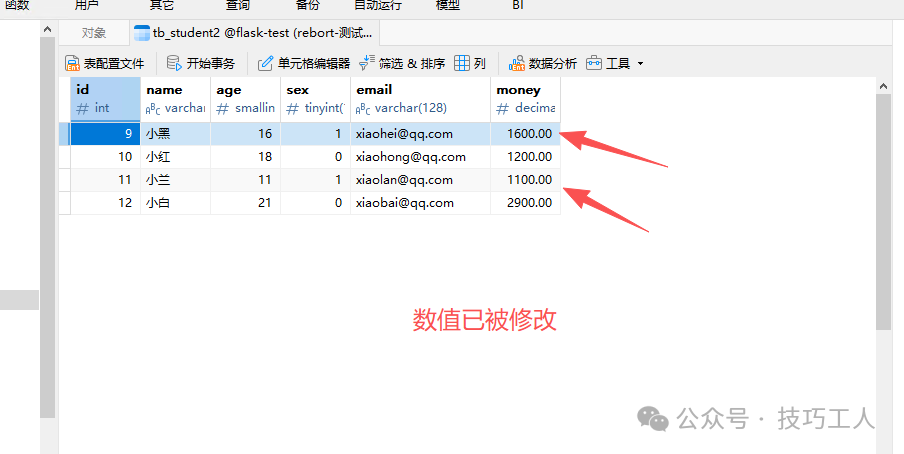Click the table icon on tb_student2 tab
904x454 pixels.
142,33
